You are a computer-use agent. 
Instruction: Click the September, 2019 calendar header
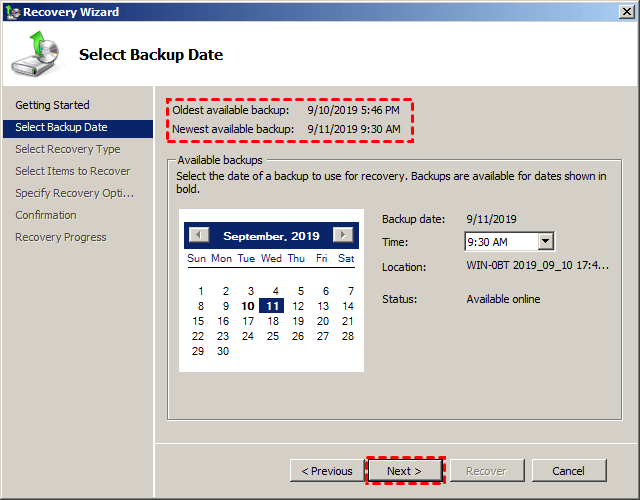tap(271, 236)
